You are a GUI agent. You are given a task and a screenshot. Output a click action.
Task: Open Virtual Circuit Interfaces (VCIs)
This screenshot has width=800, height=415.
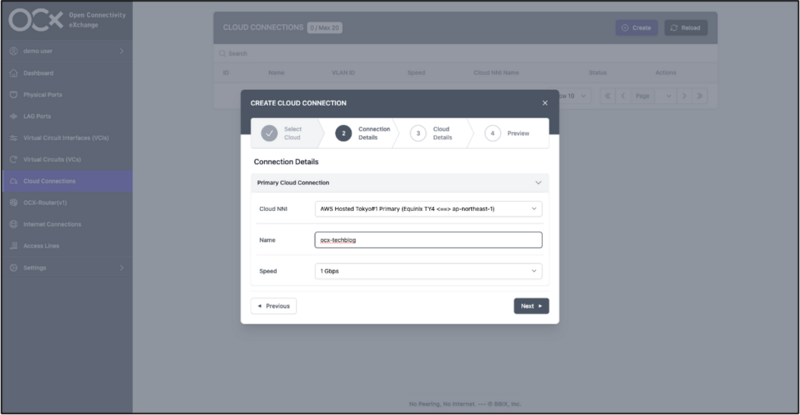click(x=67, y=138)
